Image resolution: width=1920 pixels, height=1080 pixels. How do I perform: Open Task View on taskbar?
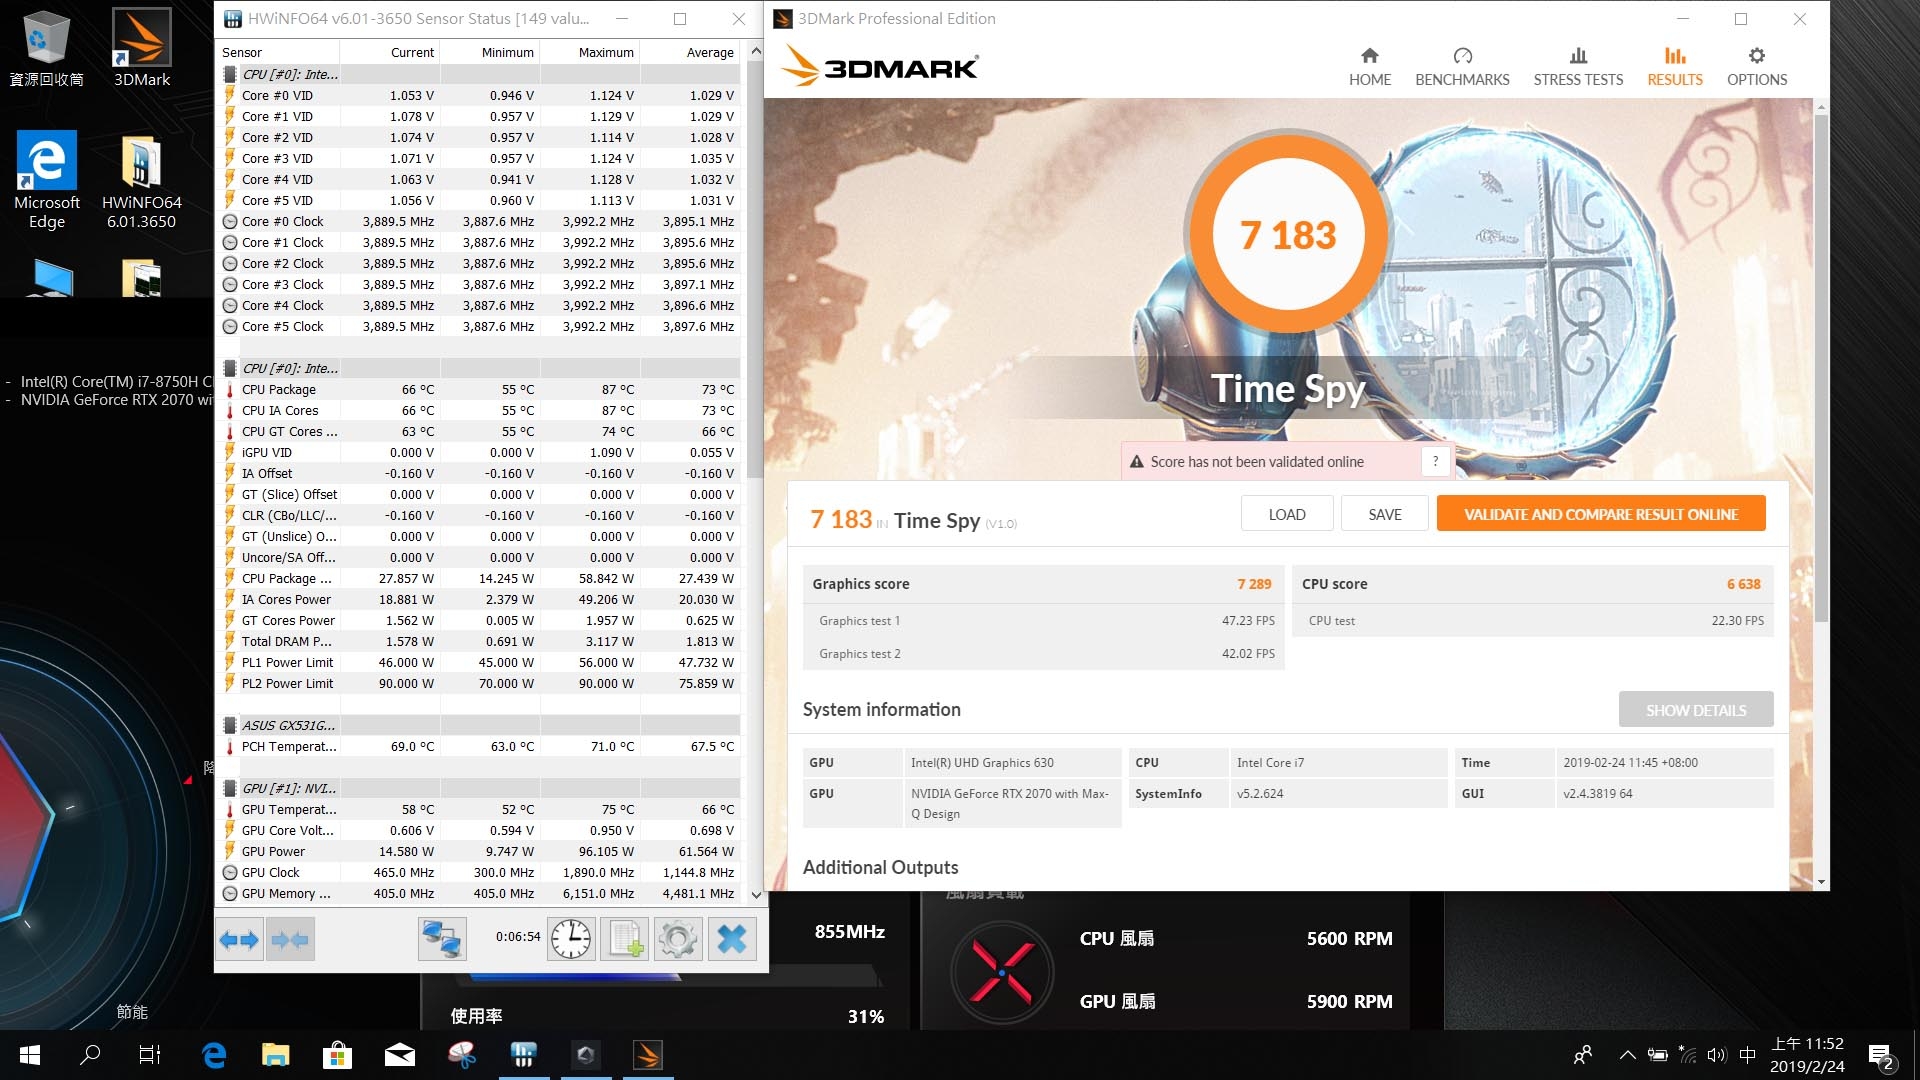pos(150,1055)
